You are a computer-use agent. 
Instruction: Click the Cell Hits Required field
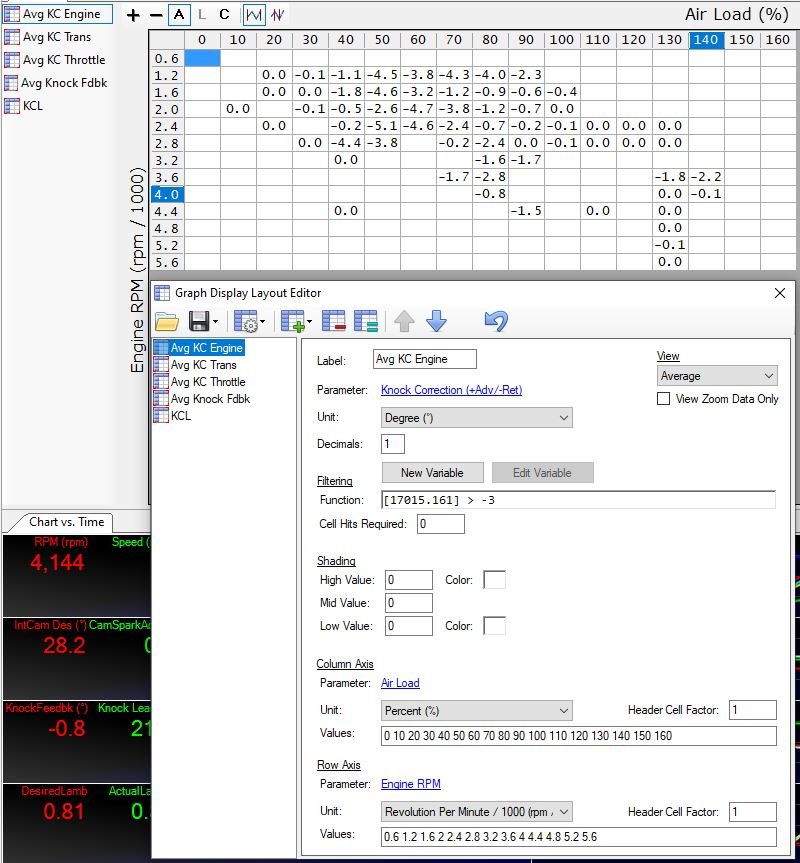pyautogui.click(x=441, y=524)
